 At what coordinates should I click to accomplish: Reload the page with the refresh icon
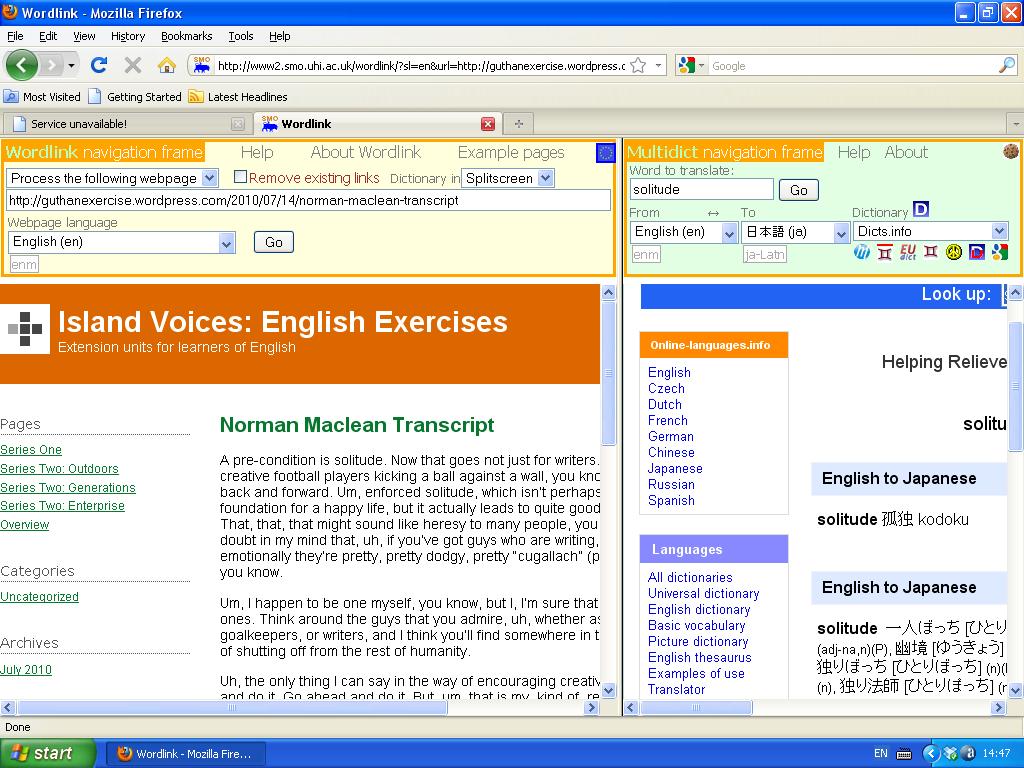point(98,66)
